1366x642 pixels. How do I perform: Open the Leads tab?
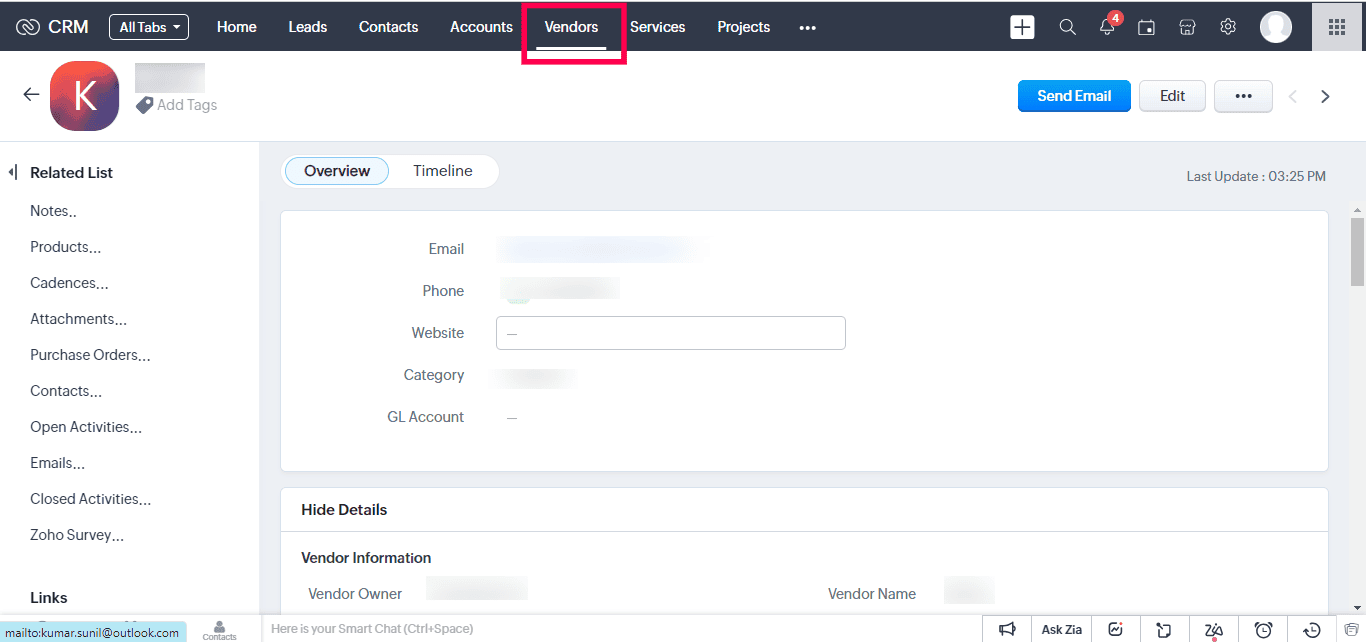point(308,27)
